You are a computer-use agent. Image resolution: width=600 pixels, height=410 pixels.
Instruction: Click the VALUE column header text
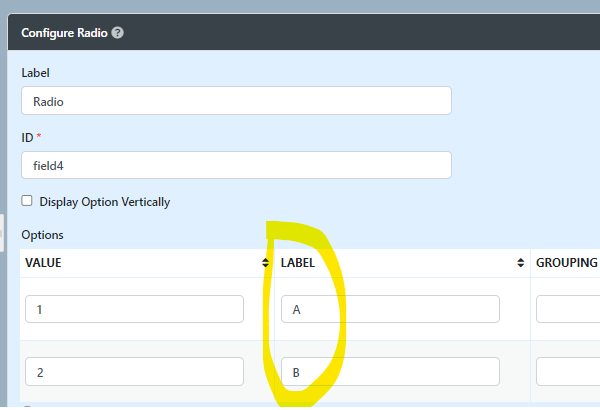coord(43,263)
